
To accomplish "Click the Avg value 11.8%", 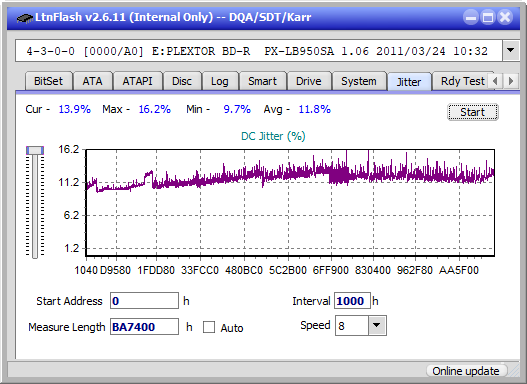I will click(x=315, y=109).
